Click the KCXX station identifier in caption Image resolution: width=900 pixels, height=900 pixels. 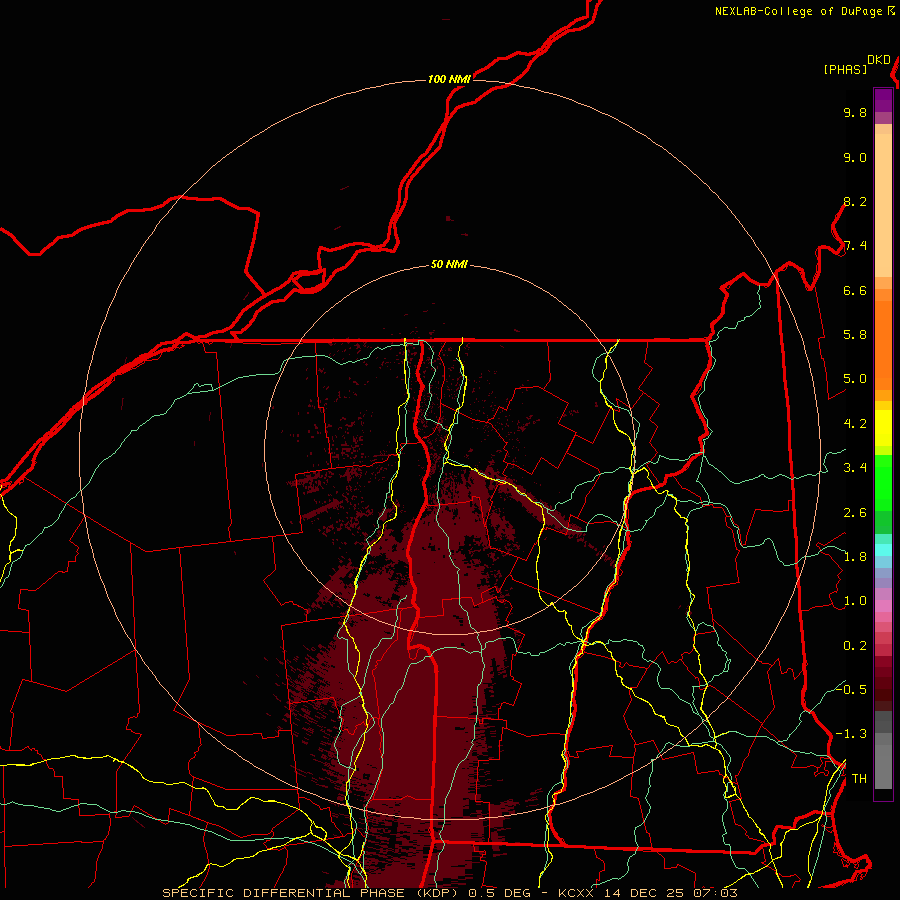(x=576, y=893)
